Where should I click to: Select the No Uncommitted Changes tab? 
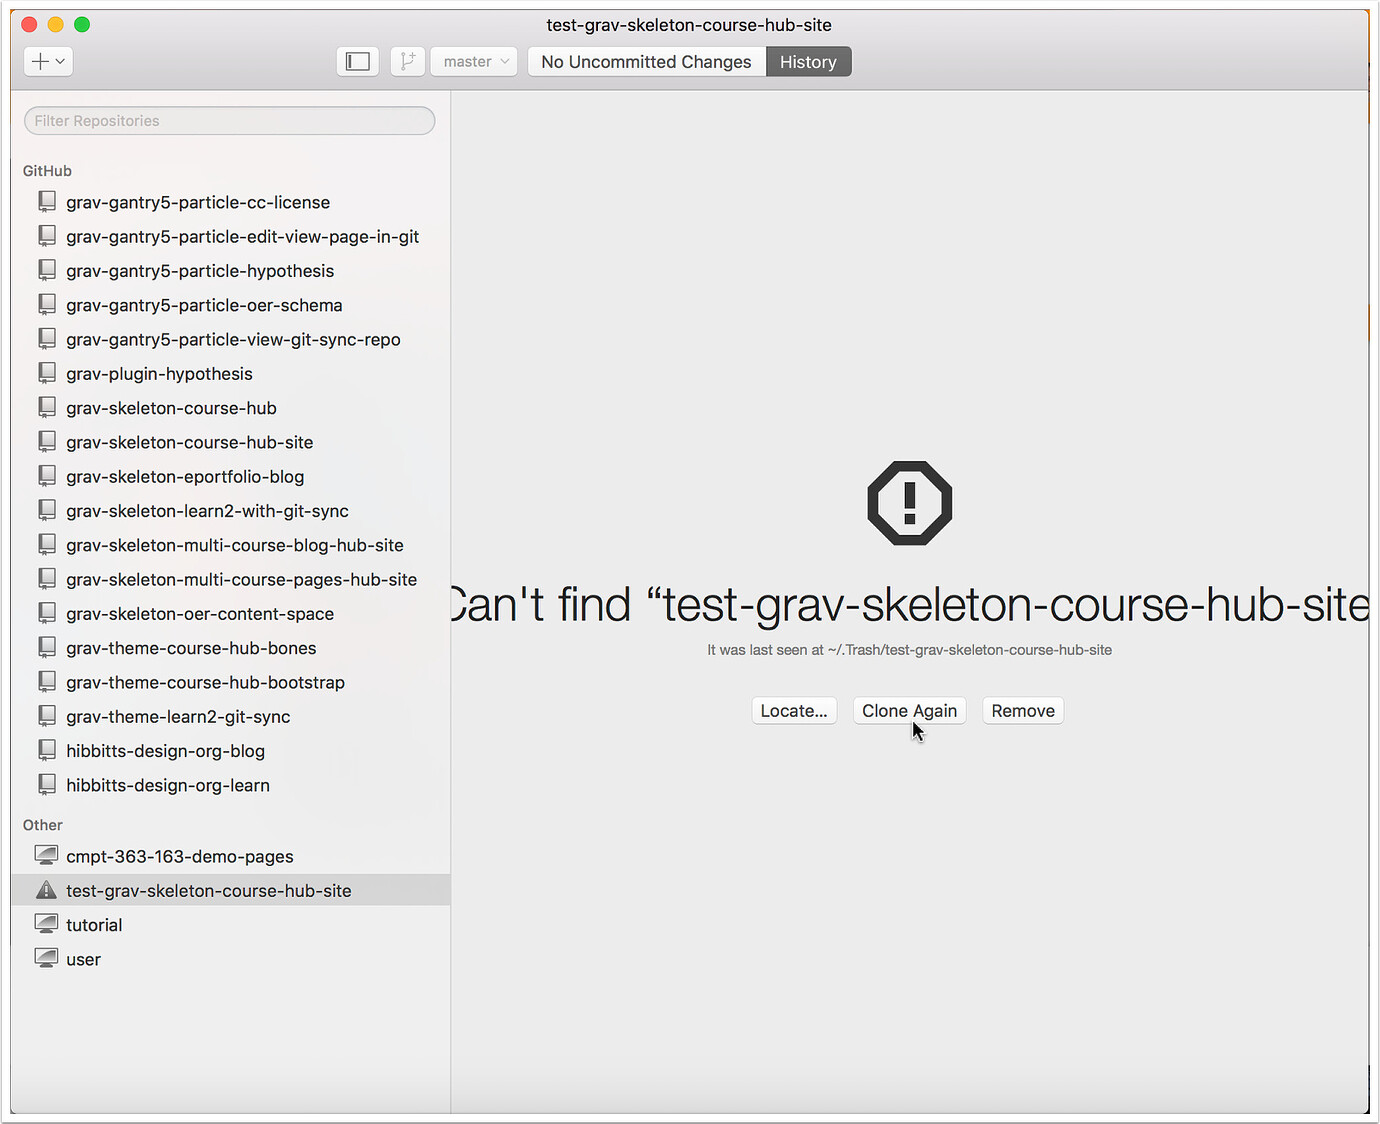(646, 61)
